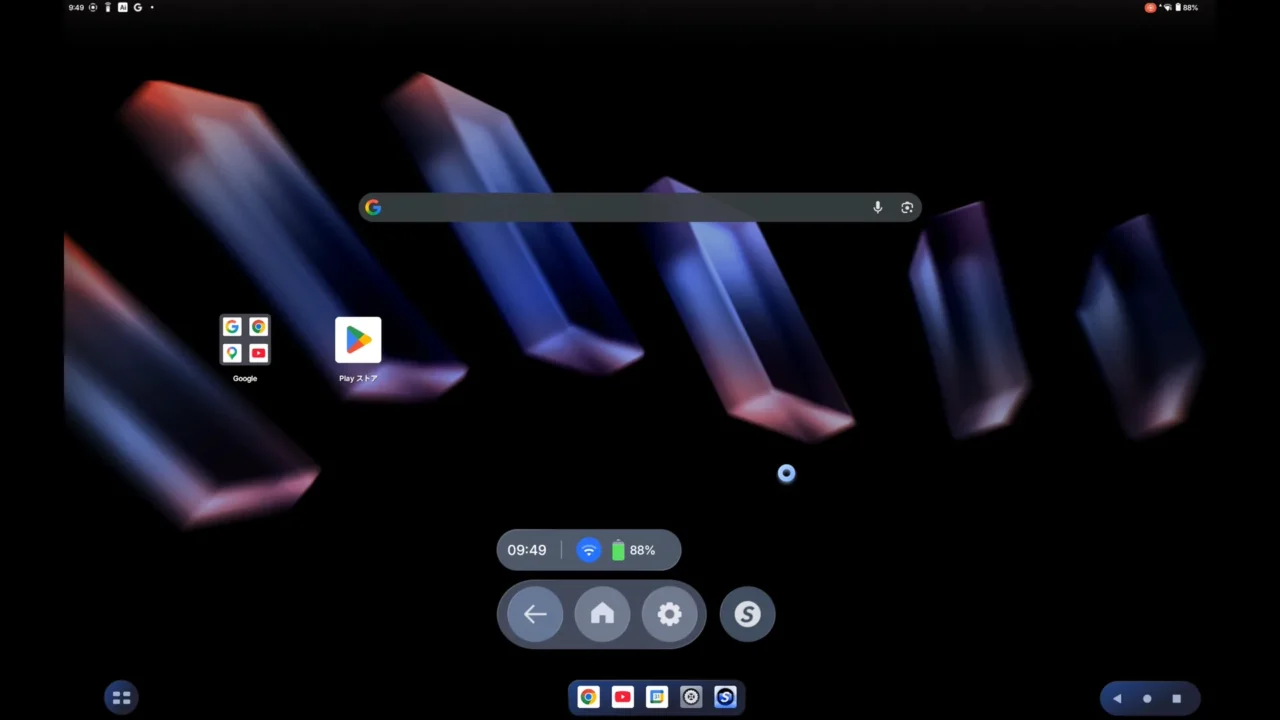This screenshot has width=1280, height=720.
Task: Open the Google folder on home screen
Action: (x=245, y=340)
